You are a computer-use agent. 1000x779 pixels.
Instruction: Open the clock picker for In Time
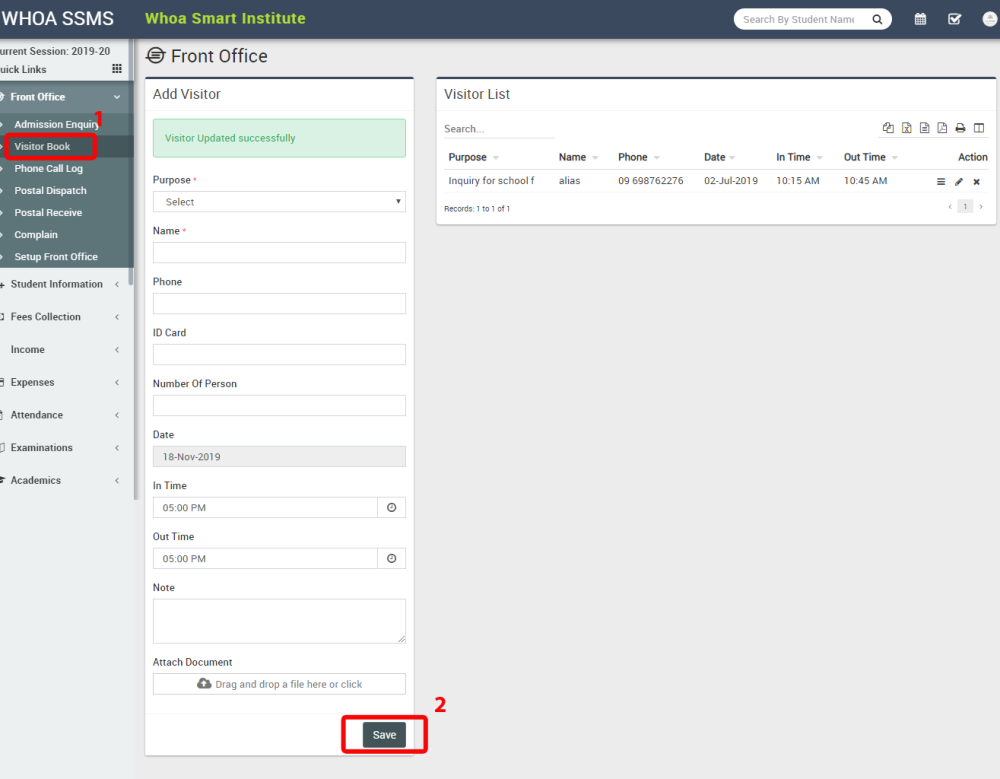pyautogui.click(x=392, y=507)
